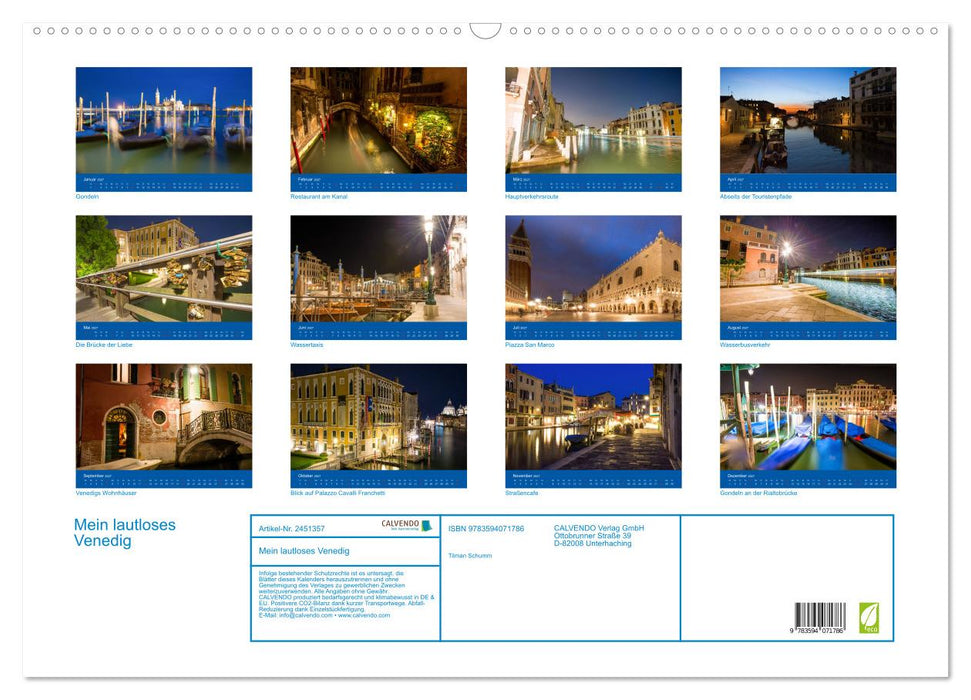Viewport: 971px width, 700px height.
Task: Open the Wassertaxis June photo
Action: pos(378,268)
